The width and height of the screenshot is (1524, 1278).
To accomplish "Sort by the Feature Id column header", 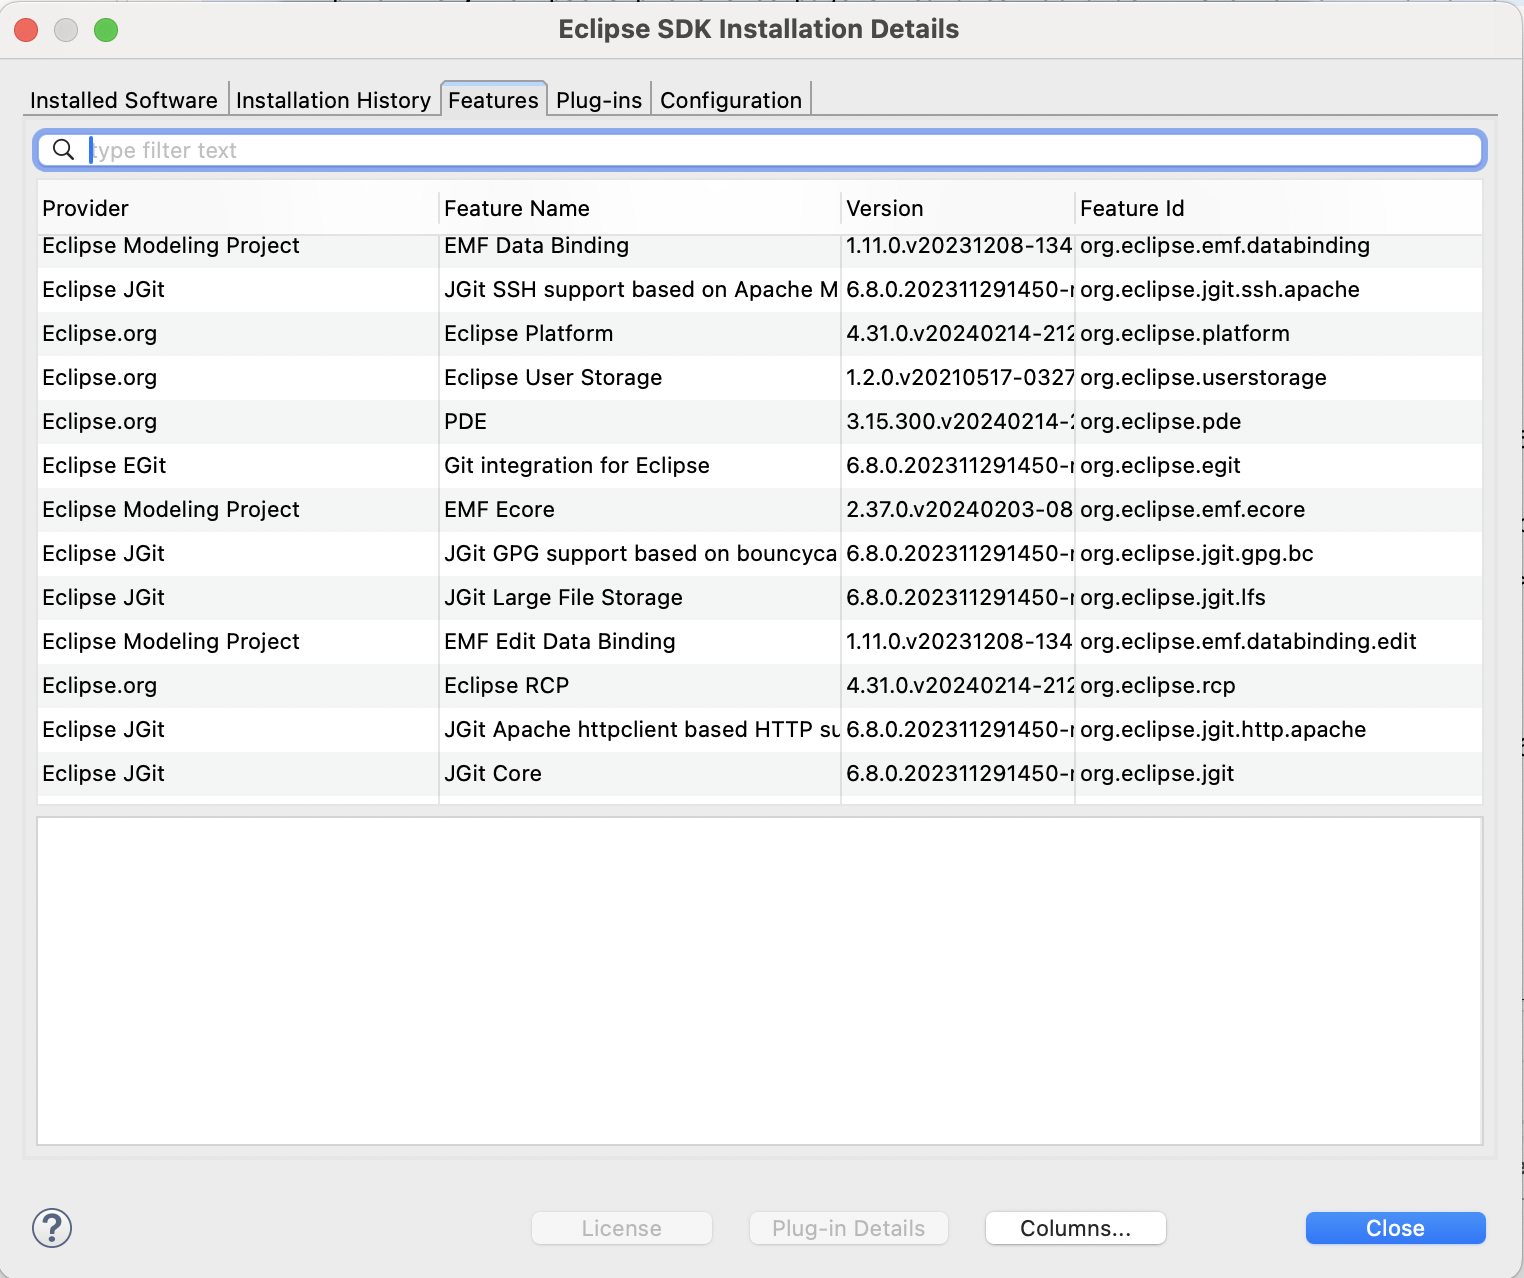I will 1279,208.
